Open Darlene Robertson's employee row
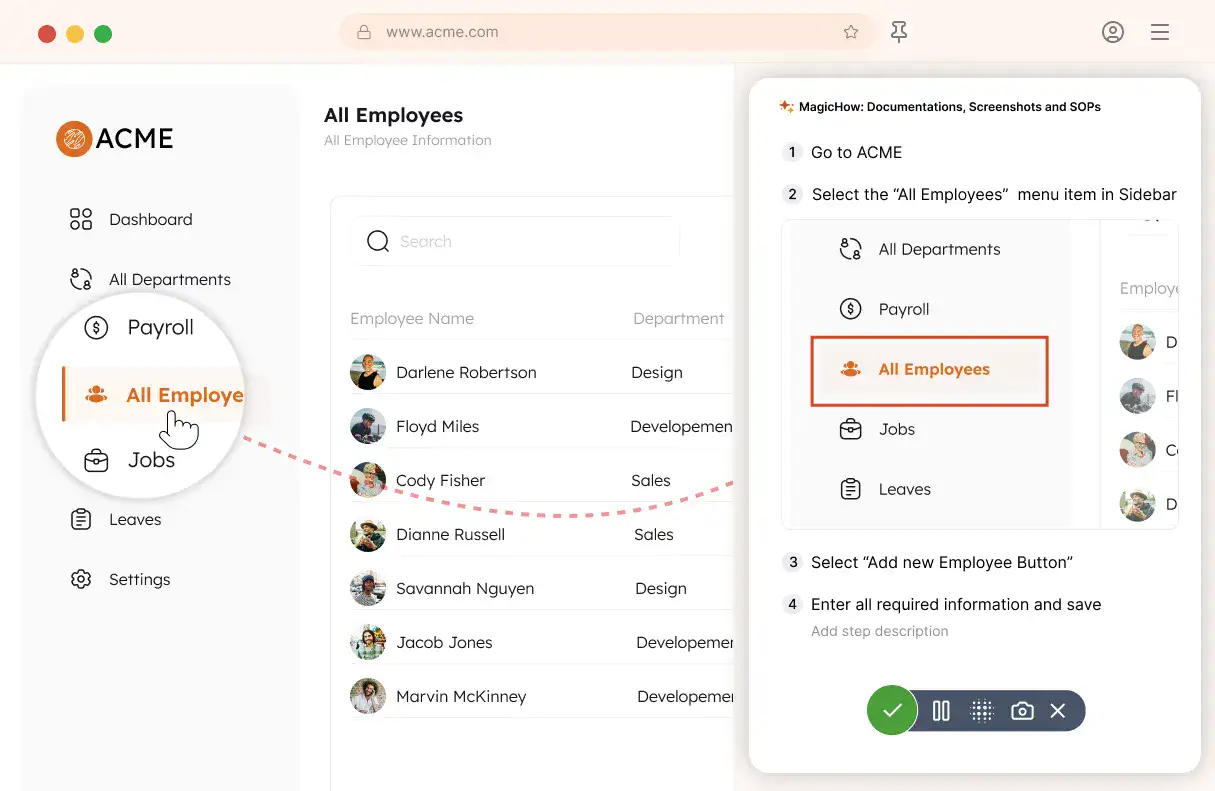This screenshot has height=791, width=1215. [x=466, y=373]
